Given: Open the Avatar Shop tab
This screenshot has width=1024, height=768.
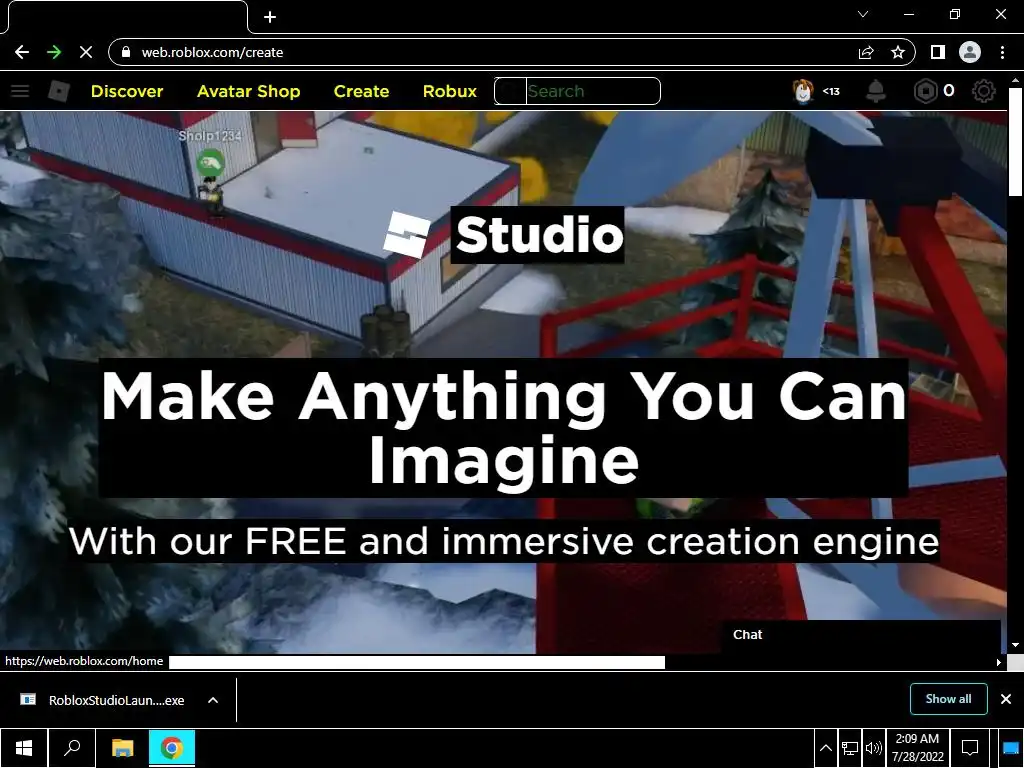Looking at the screenshot, I should tap(248, 91).
